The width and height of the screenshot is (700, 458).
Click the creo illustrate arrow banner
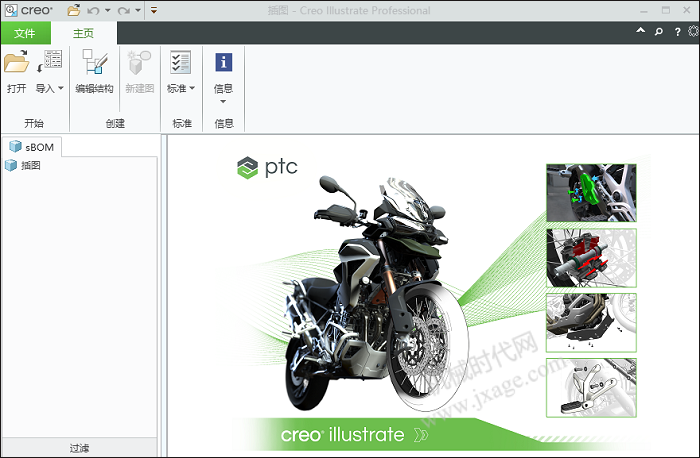tap(354, 434)
